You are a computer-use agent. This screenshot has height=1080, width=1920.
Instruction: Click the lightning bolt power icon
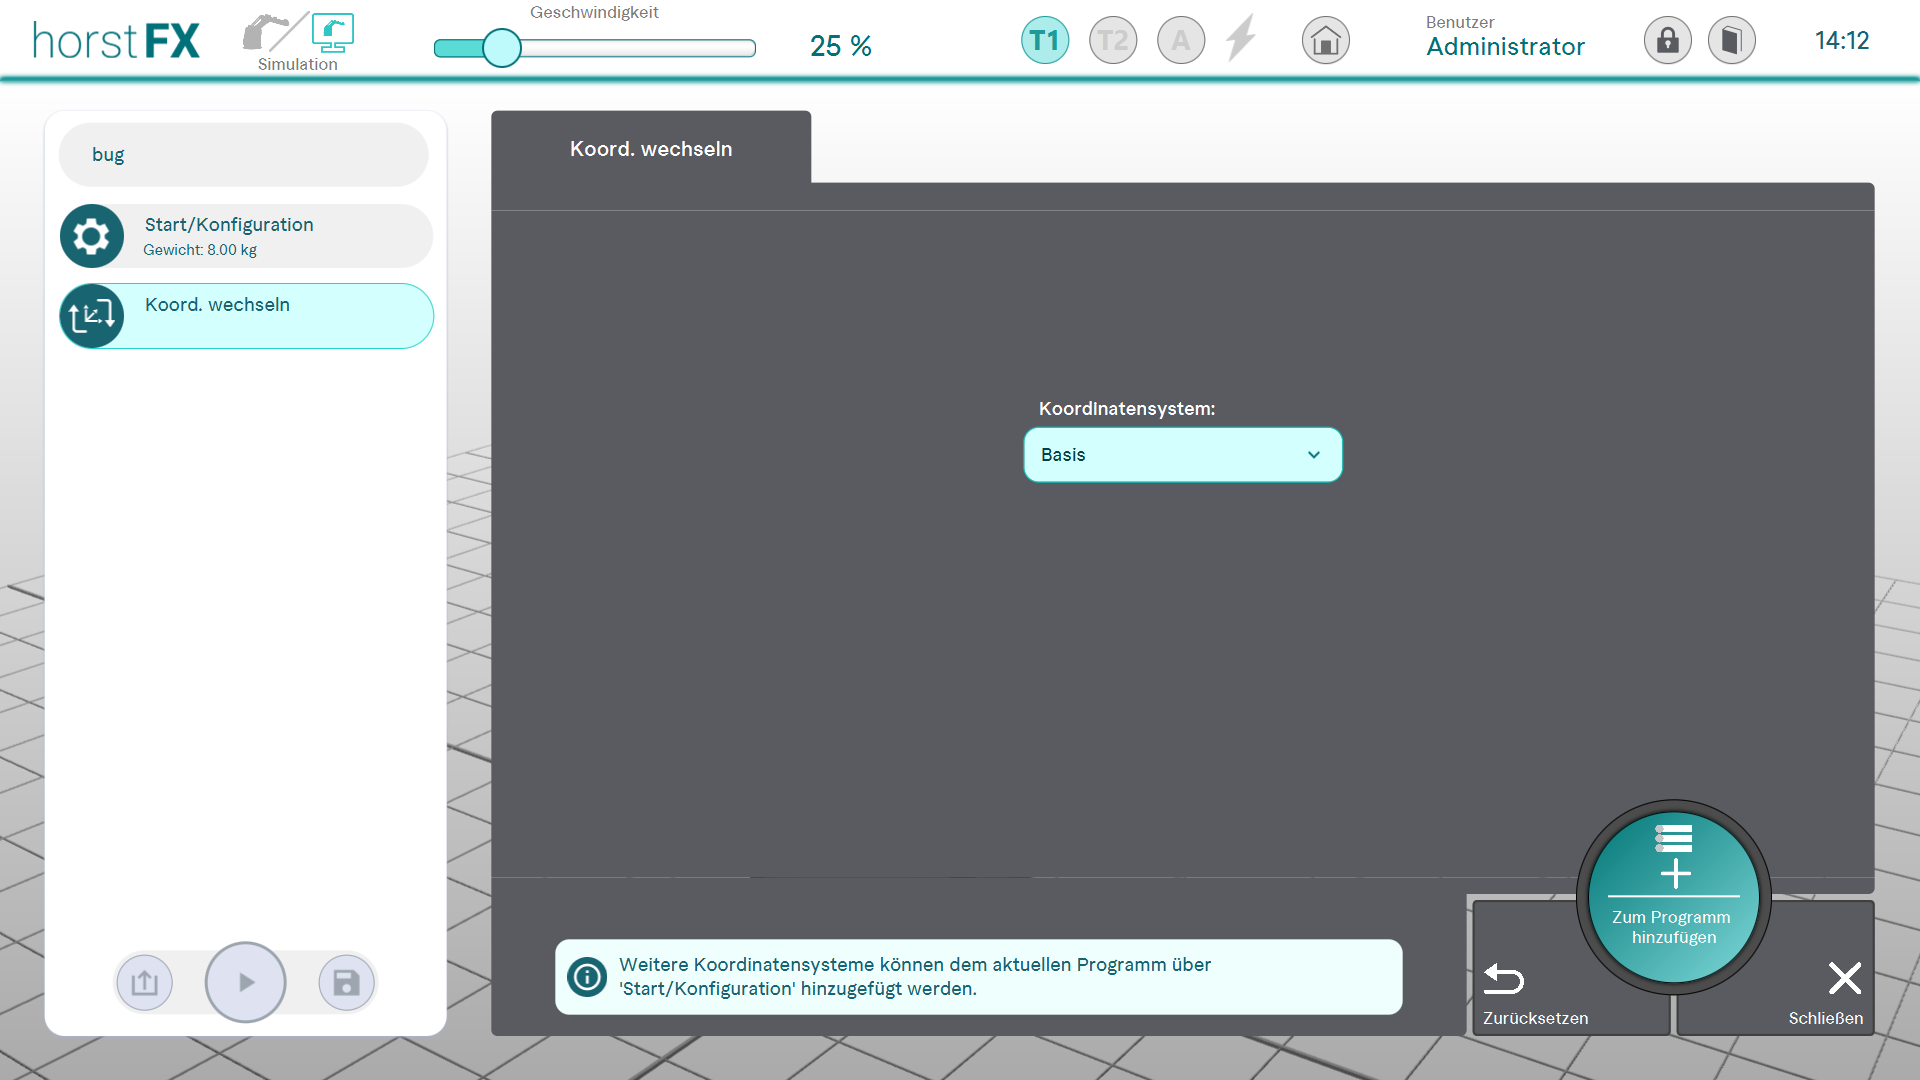[1241, 40]
